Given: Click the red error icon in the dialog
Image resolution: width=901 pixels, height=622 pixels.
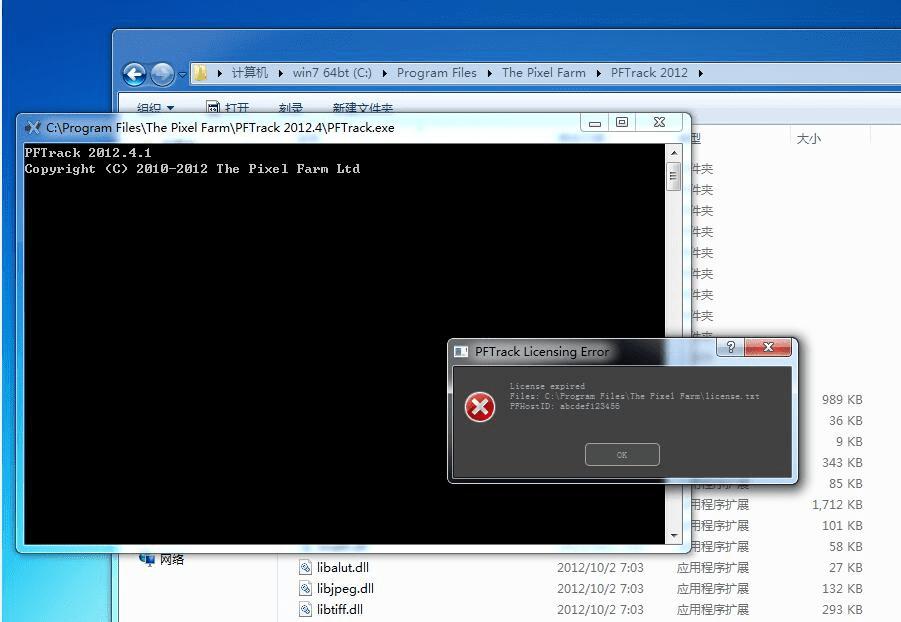Looking at the screenshot, I should 480,408.
